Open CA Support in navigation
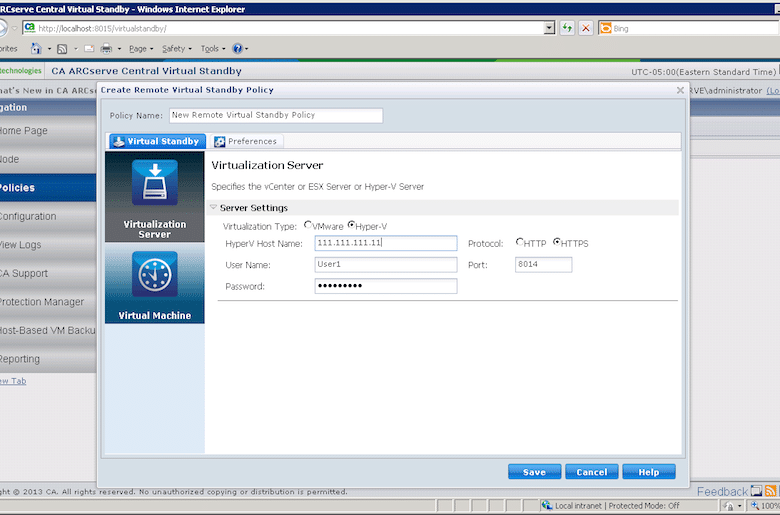Screen dimensions: 780x515 pyautogui.click(x=48, y=273)
